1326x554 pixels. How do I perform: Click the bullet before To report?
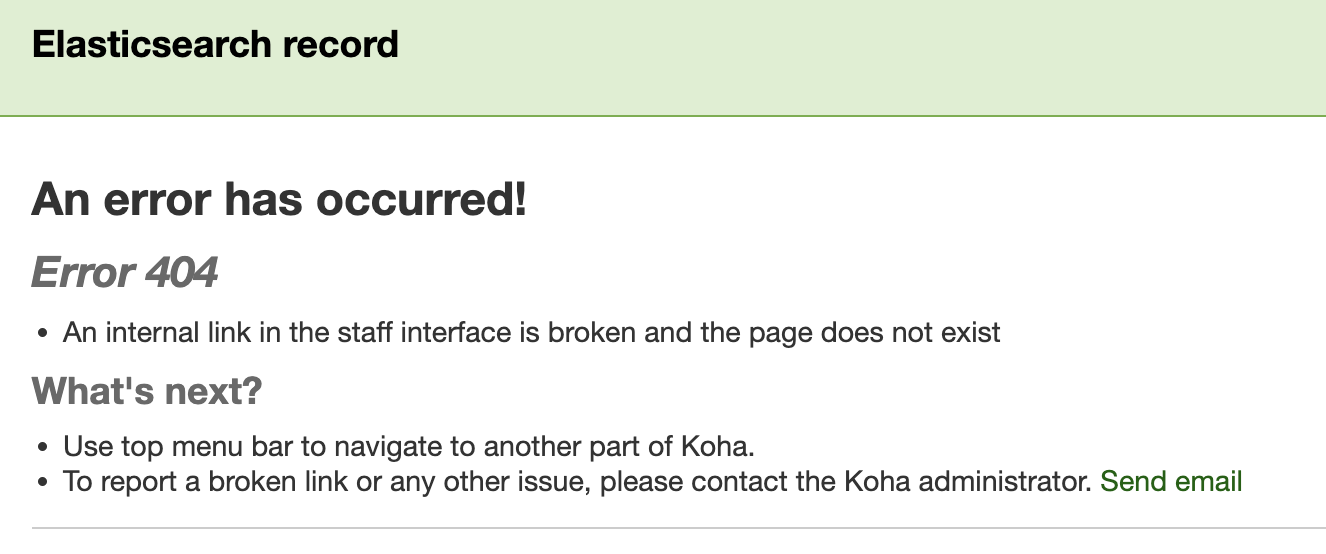point(43,482)
